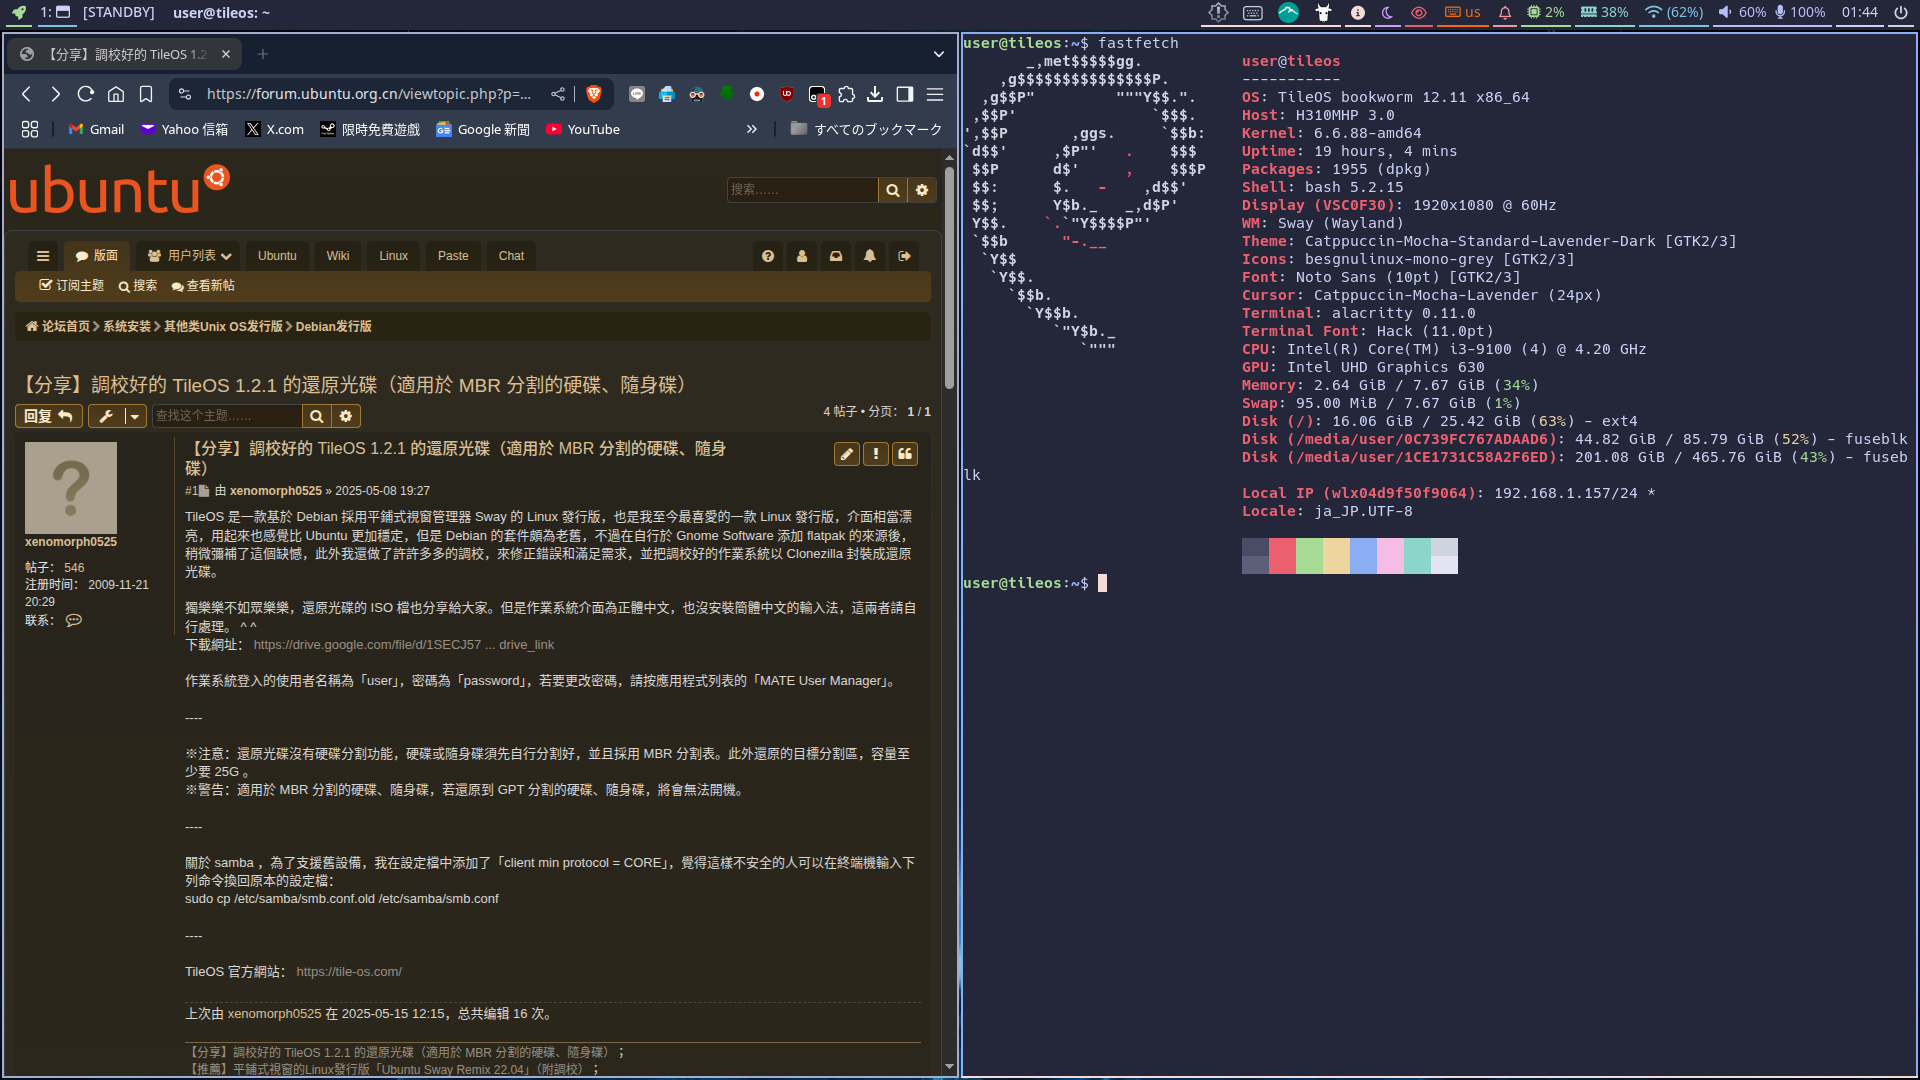Open the Linux nav tab
This screenshot has height=1080, width=1920.
pos(393,256)
